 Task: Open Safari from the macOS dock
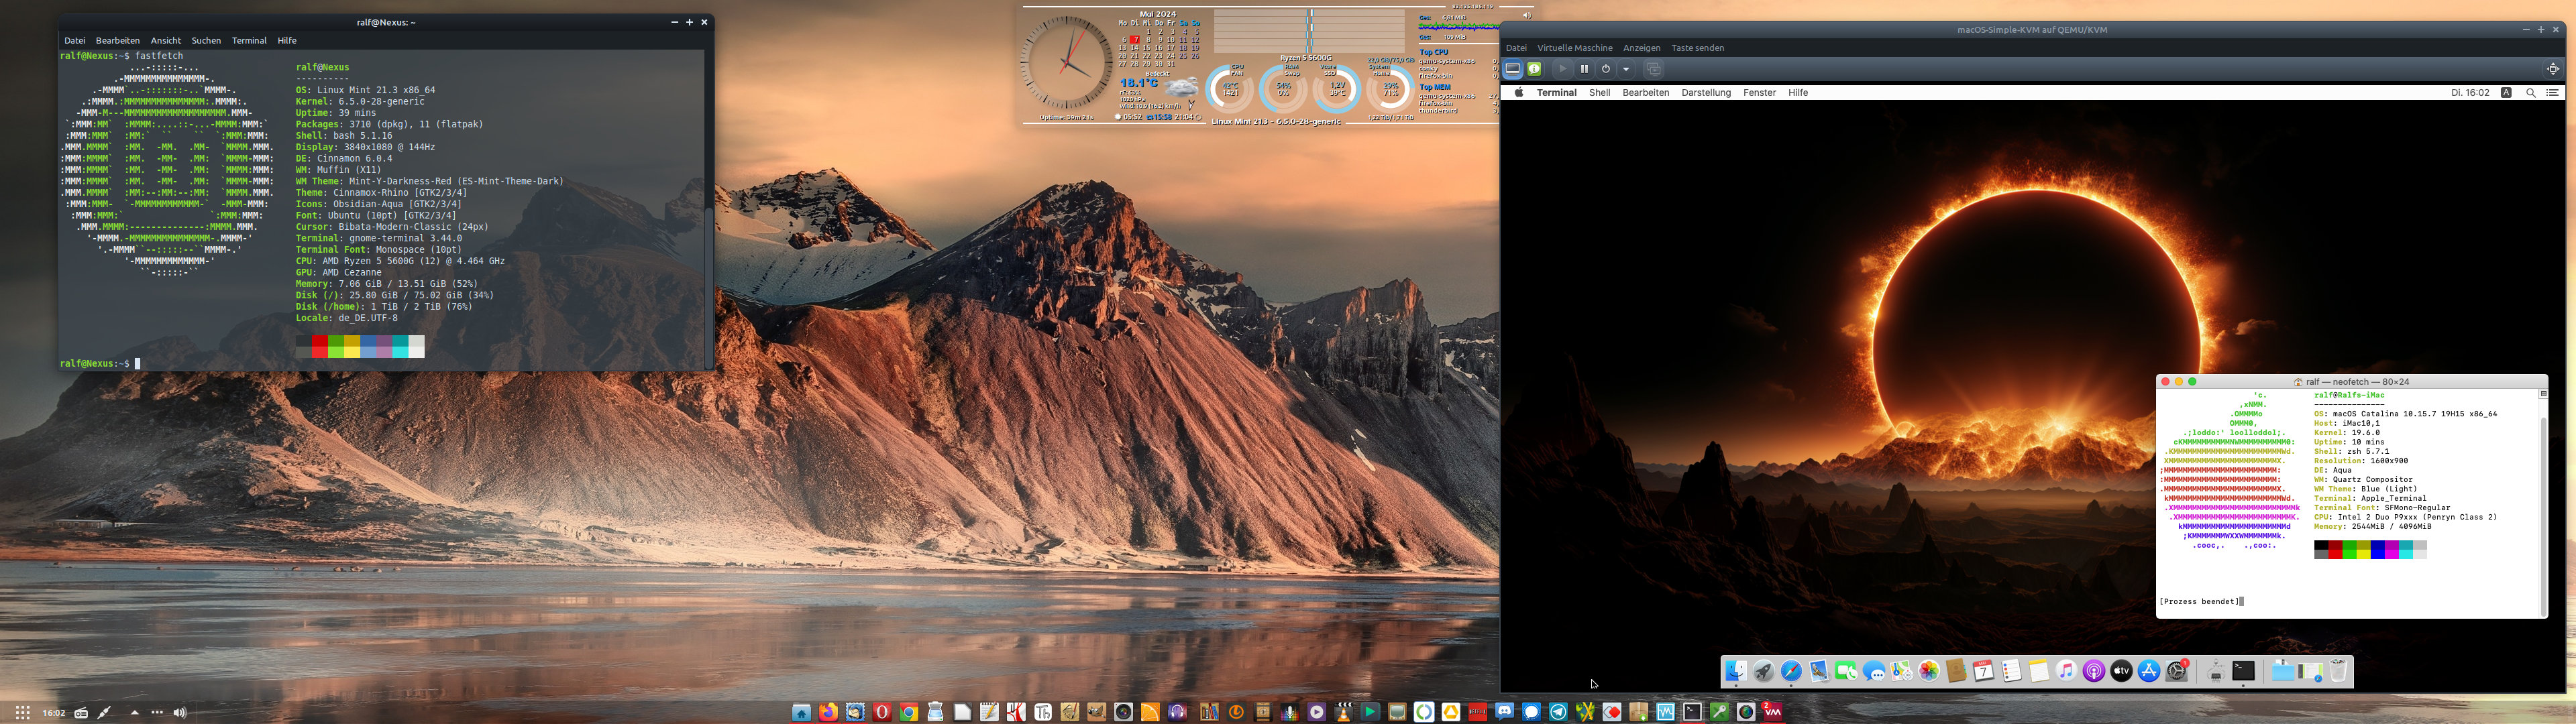(x=1791, y=672)
